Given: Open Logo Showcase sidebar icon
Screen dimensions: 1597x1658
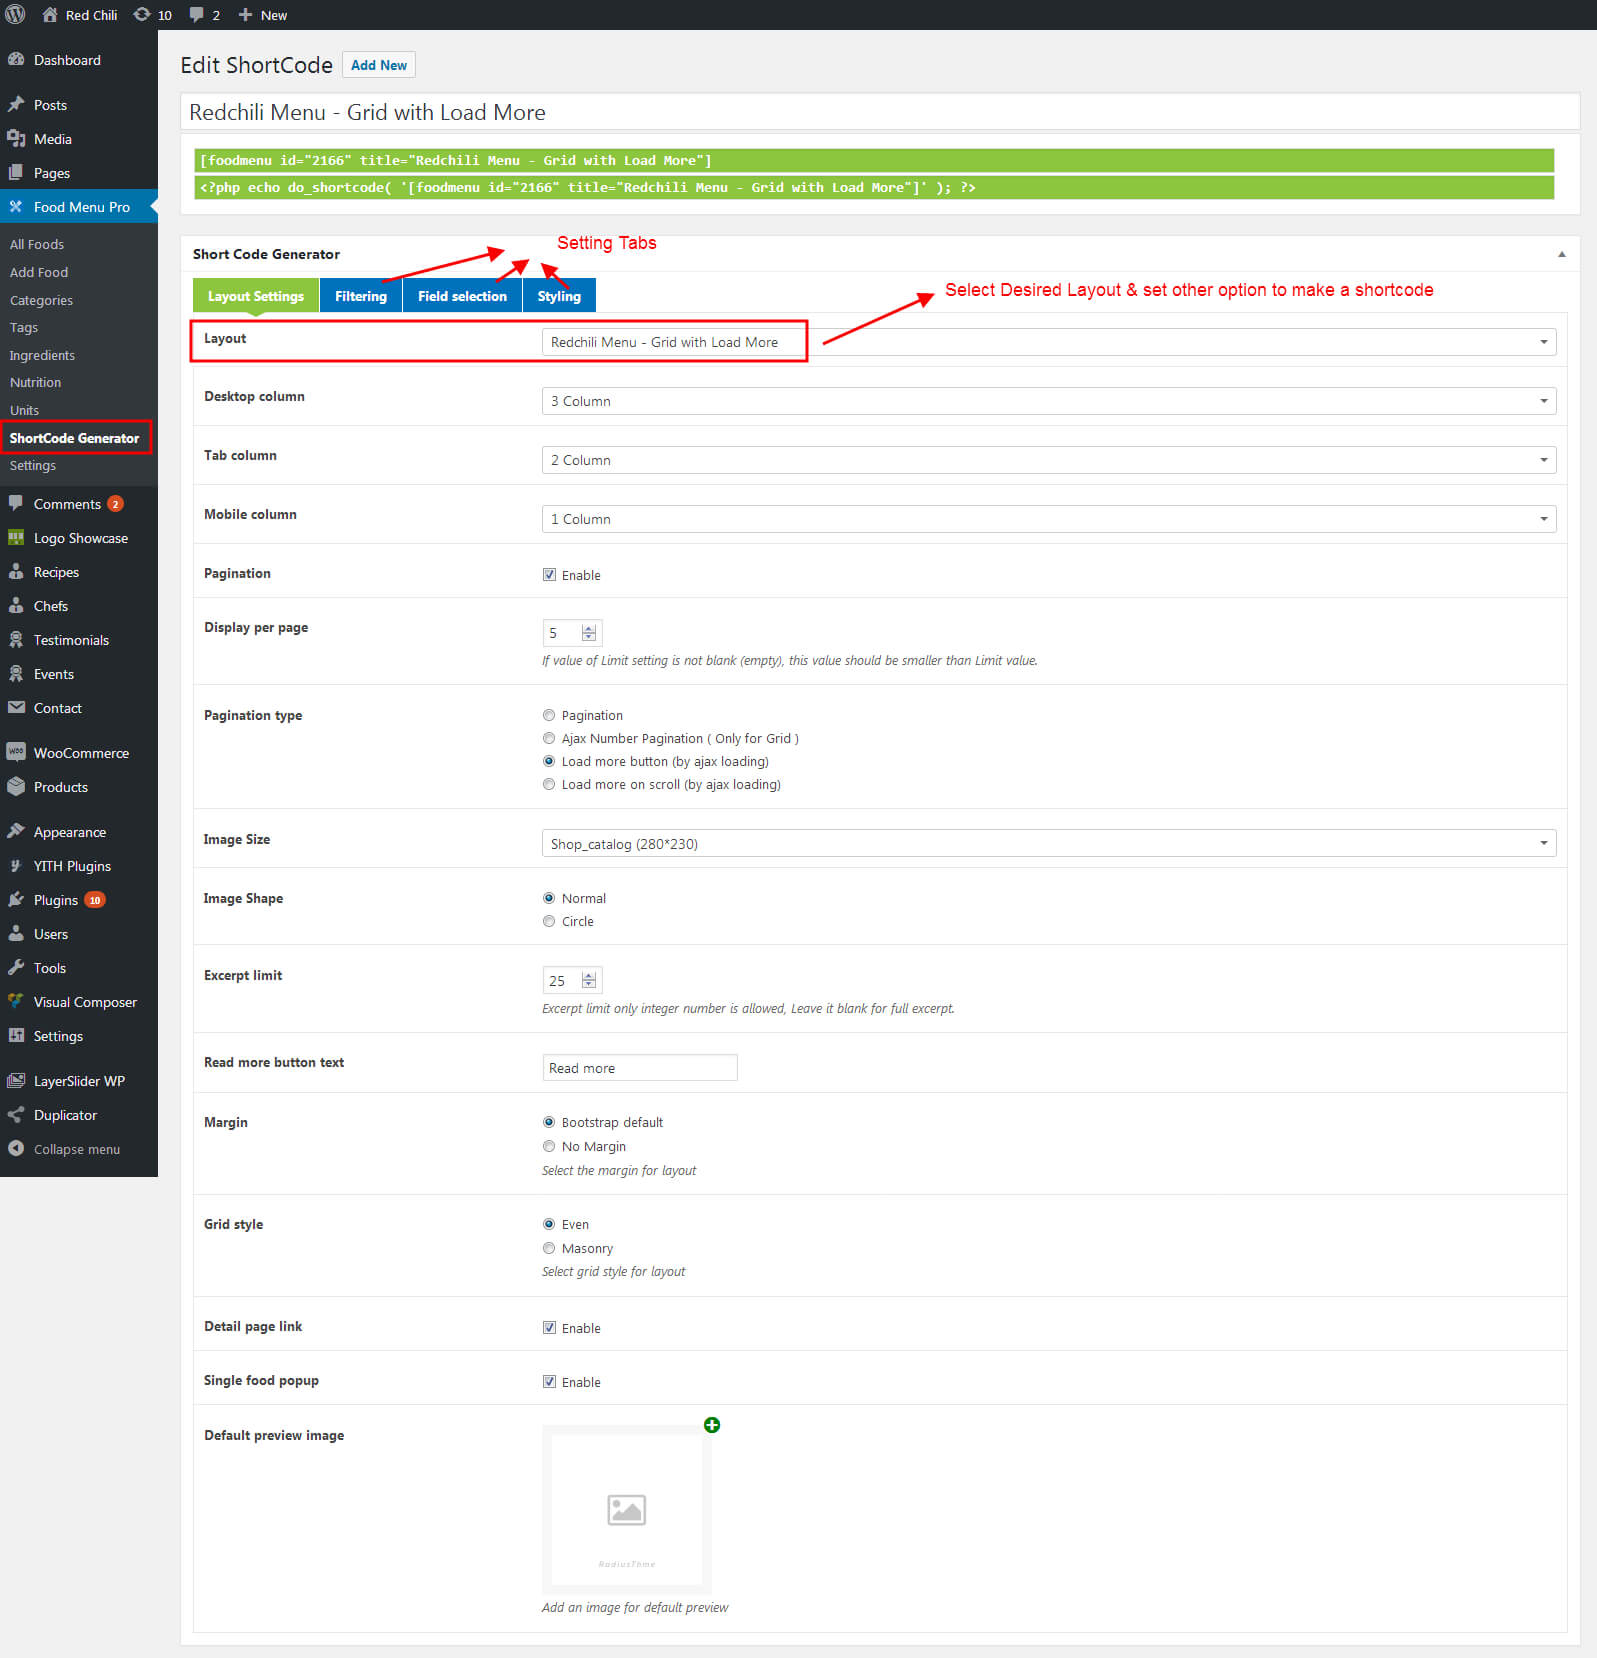Looking at the screenshot, I should click(16, 538).
